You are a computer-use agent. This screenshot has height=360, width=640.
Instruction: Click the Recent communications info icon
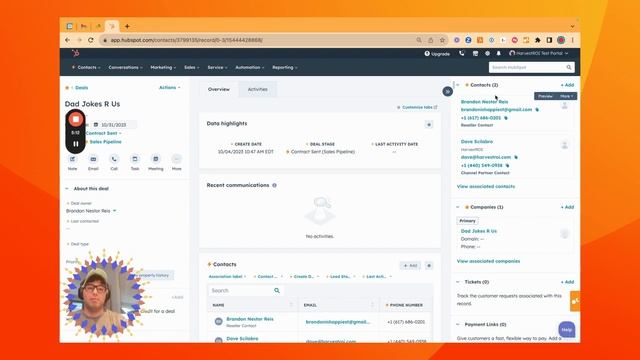(x=274, y=185)
